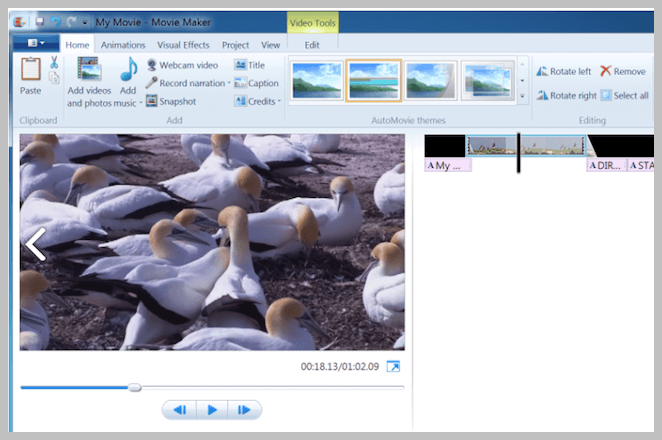Expand the AutoMovie themes gallery
The width and height of the screenshot is (662, 440).
(522, 96)
